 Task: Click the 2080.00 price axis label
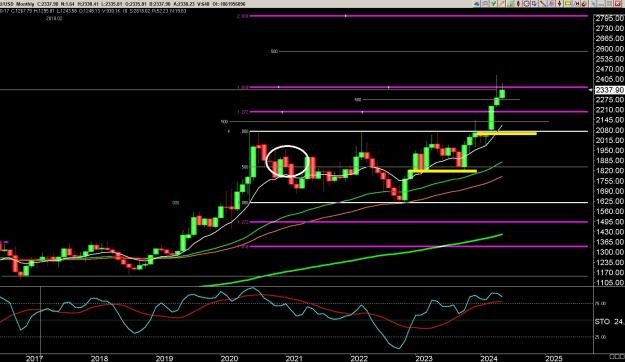point(609,130)
